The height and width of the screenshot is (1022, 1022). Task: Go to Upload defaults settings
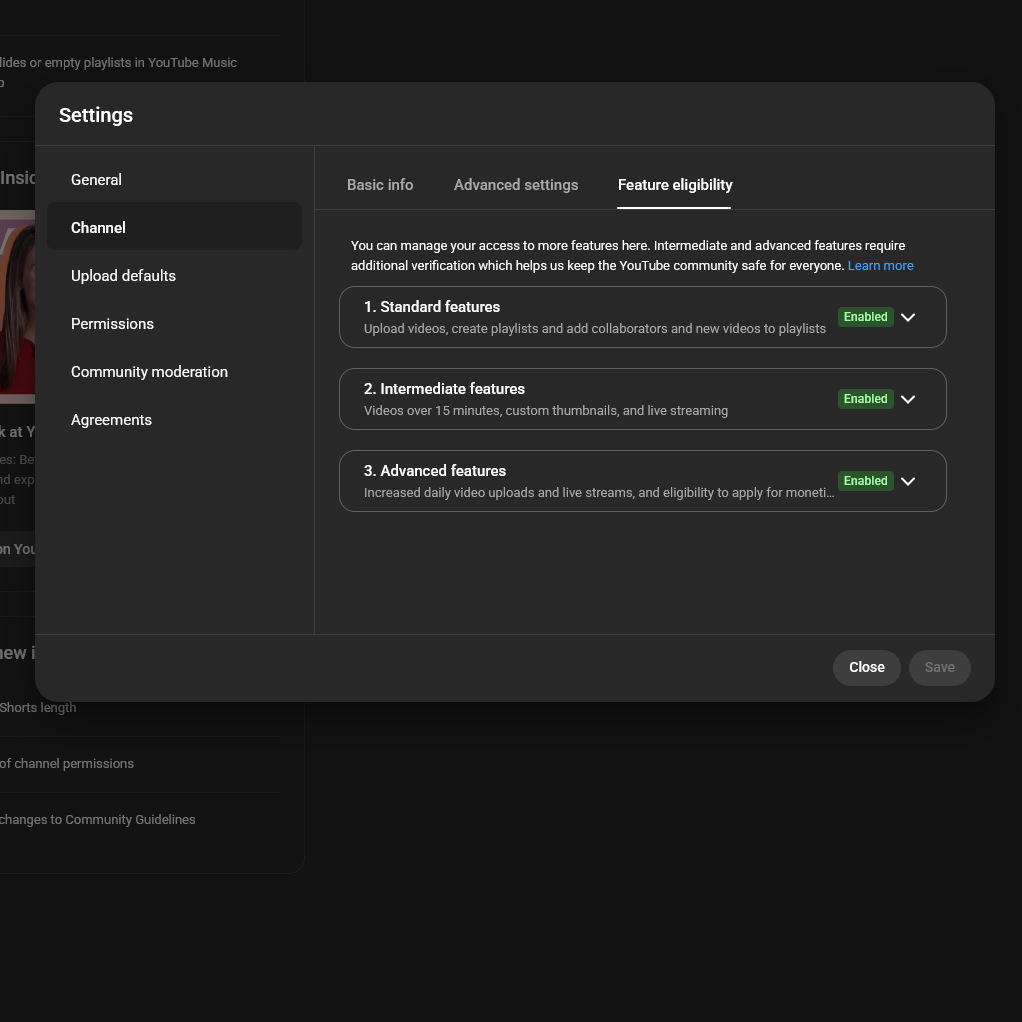[x=123, y=276]
